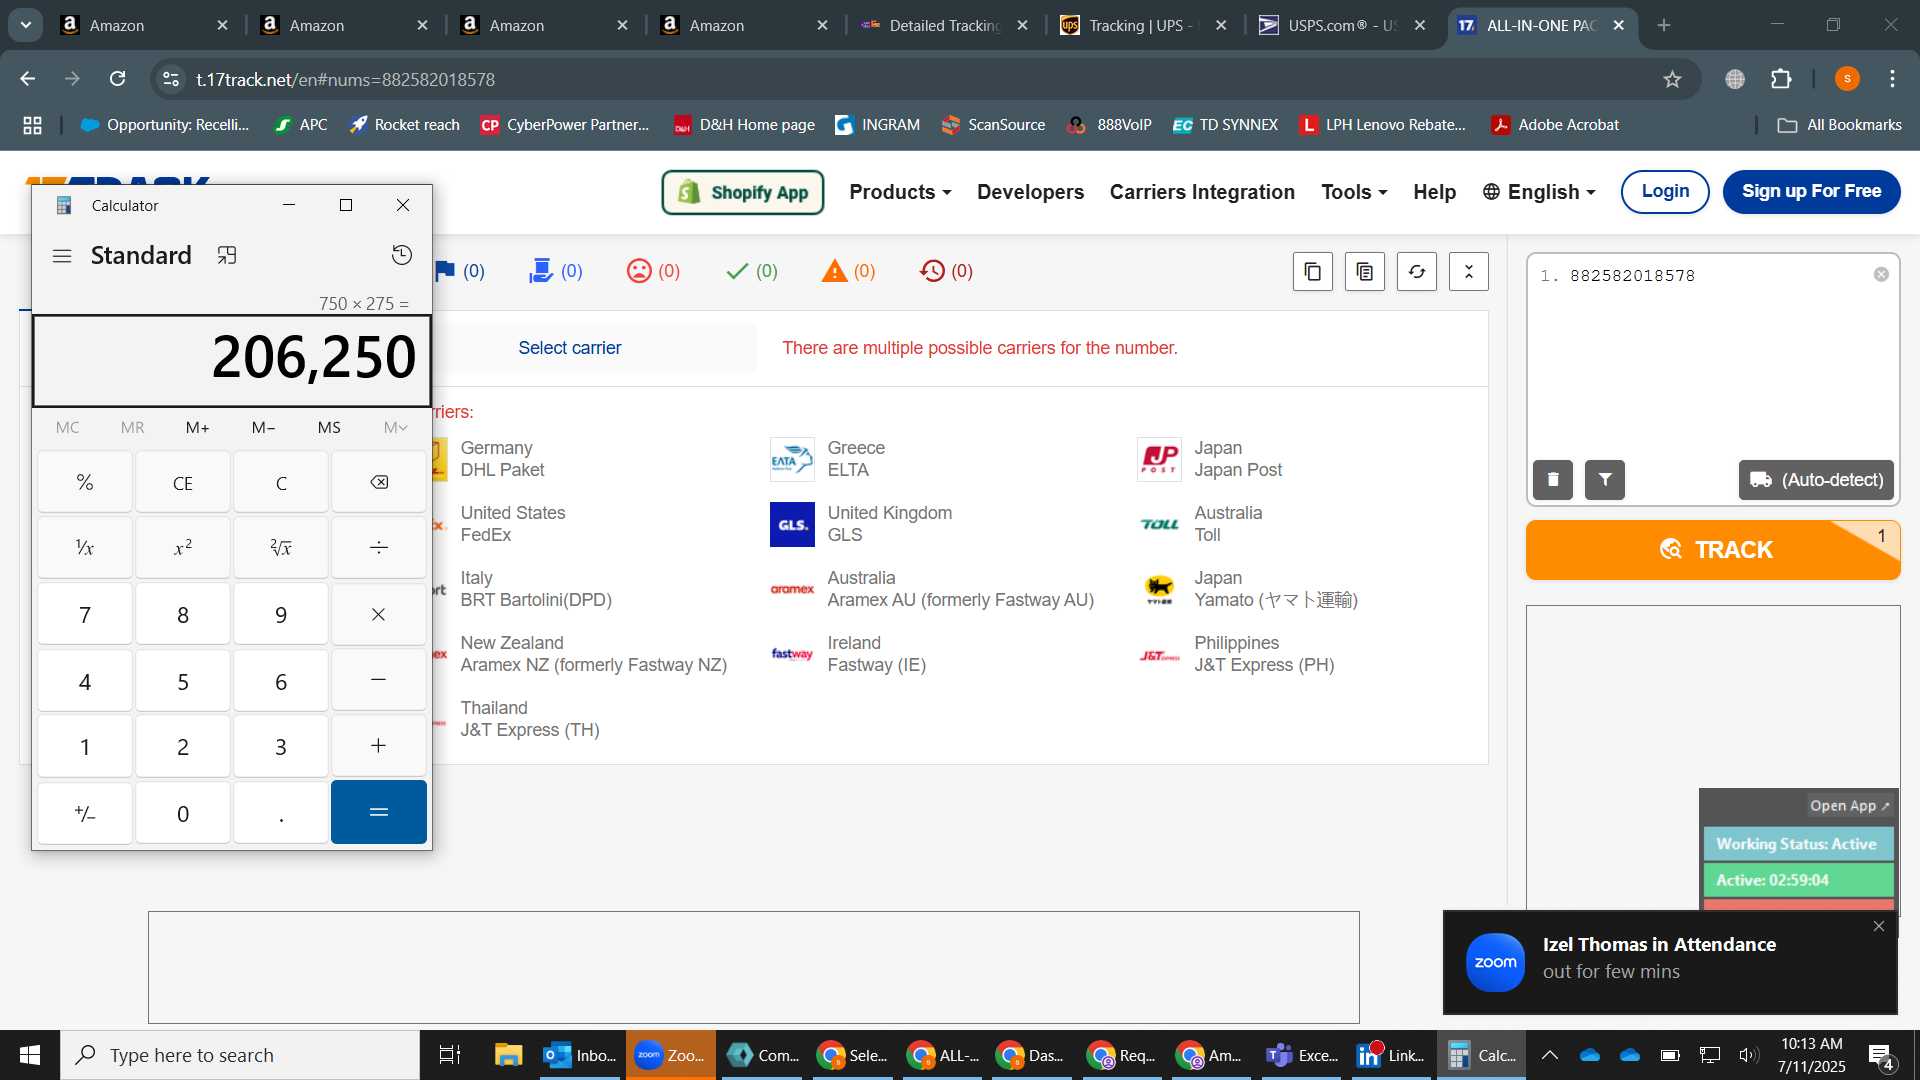
Task: Click the Login button
Action: click(x=1665, y=191)
